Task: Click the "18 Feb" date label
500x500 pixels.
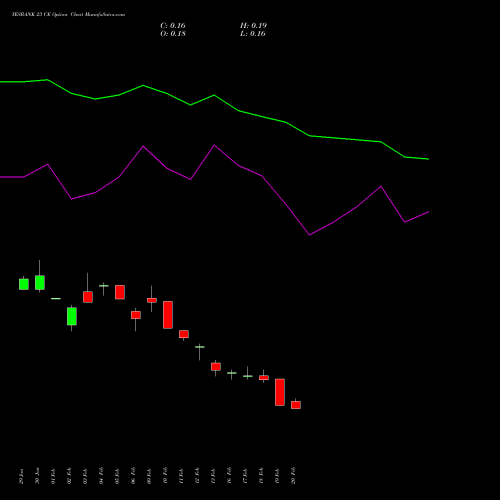Action: tap(261, 476)
